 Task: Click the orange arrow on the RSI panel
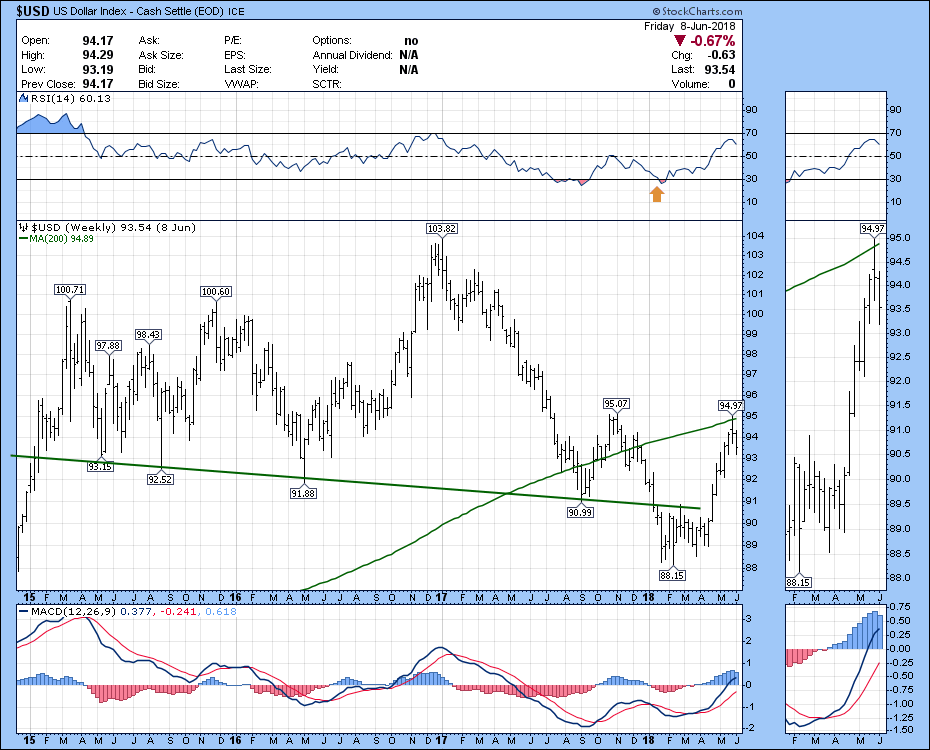tap(656, 194)
